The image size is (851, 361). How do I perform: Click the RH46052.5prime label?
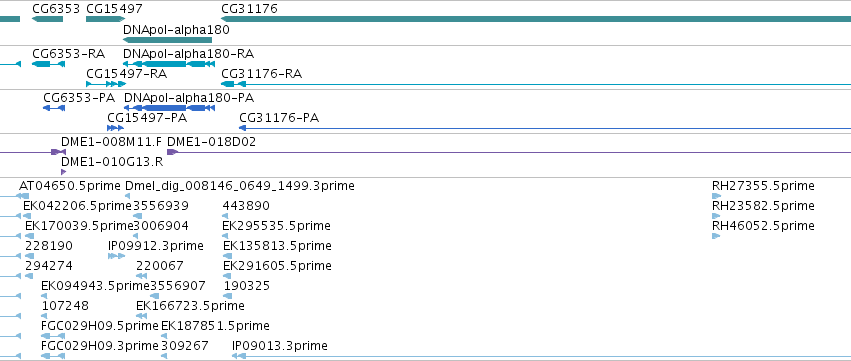[x=763, y=225]
